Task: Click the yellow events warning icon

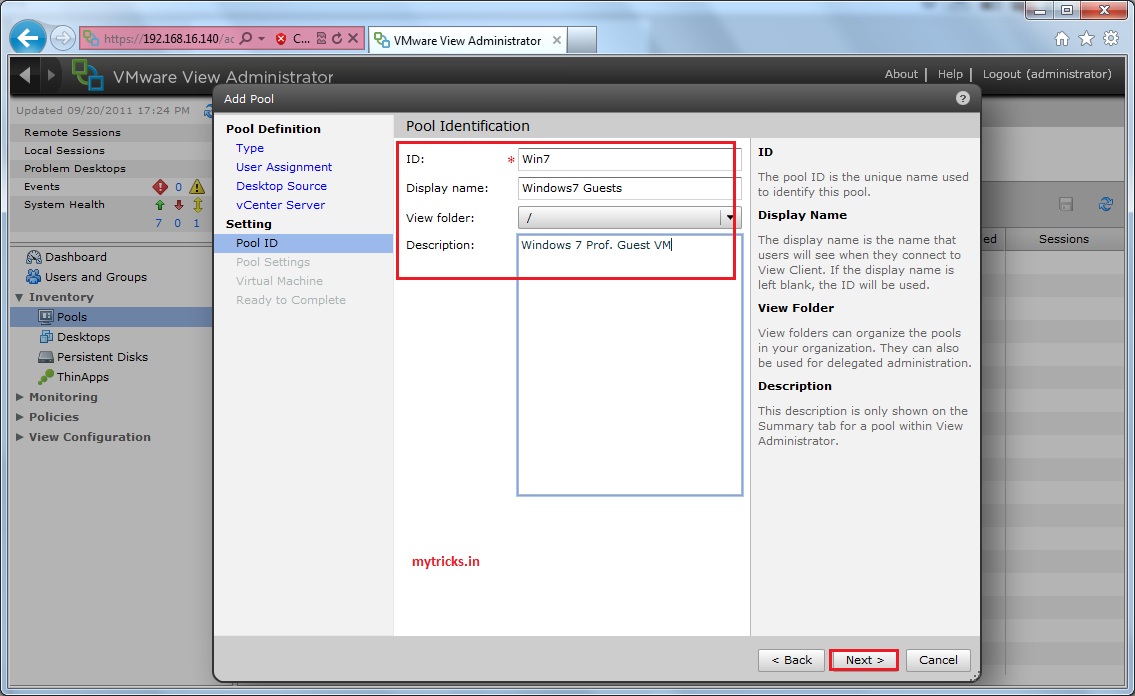Action: (x=197, y=187)
